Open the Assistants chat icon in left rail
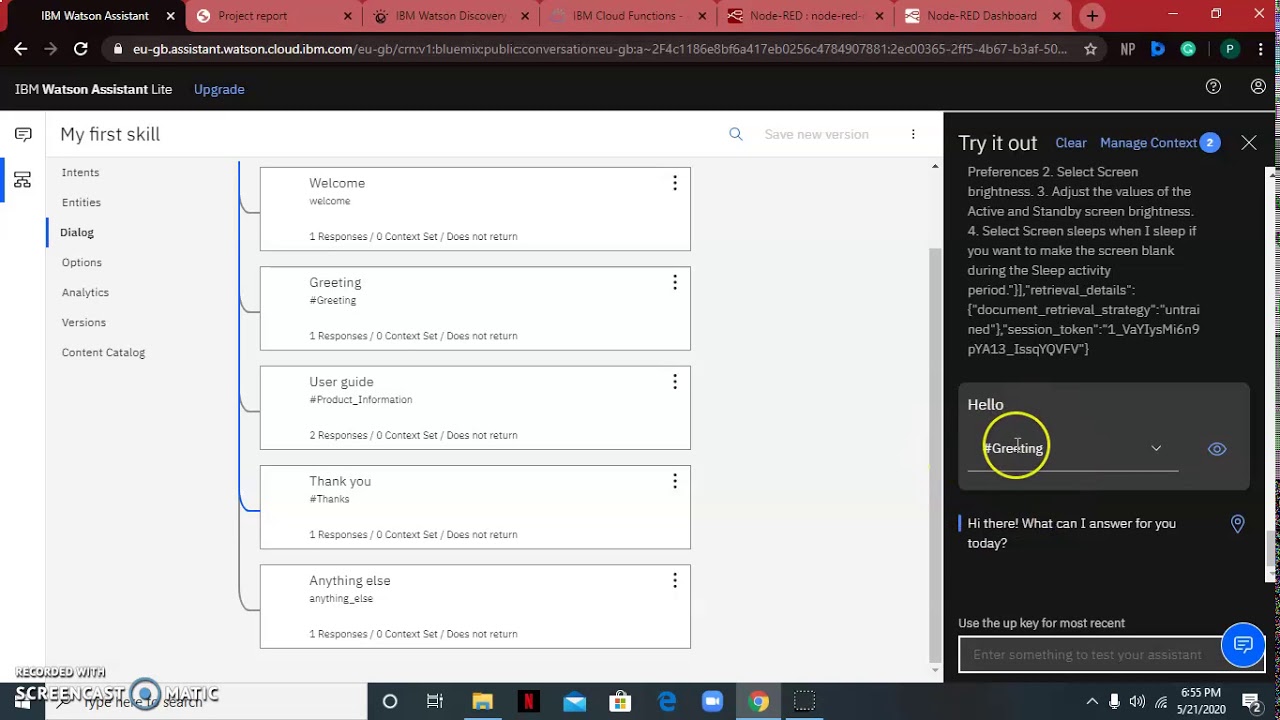 [23, 134]
